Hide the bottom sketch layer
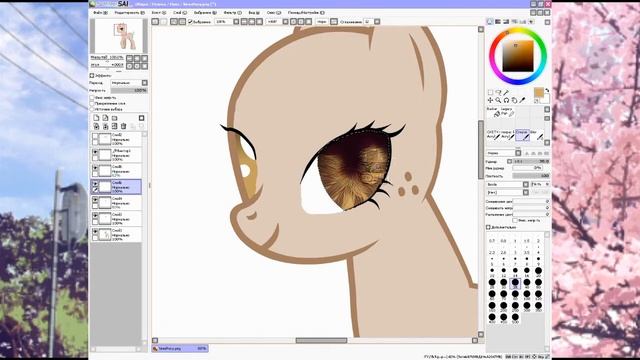 [x=95, y=231]
